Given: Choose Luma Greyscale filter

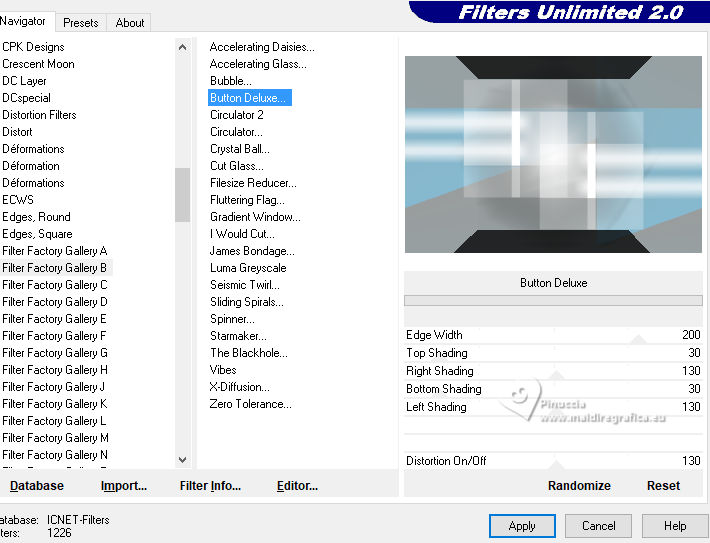Looking at the screenshot, I should tap(248, 268).
